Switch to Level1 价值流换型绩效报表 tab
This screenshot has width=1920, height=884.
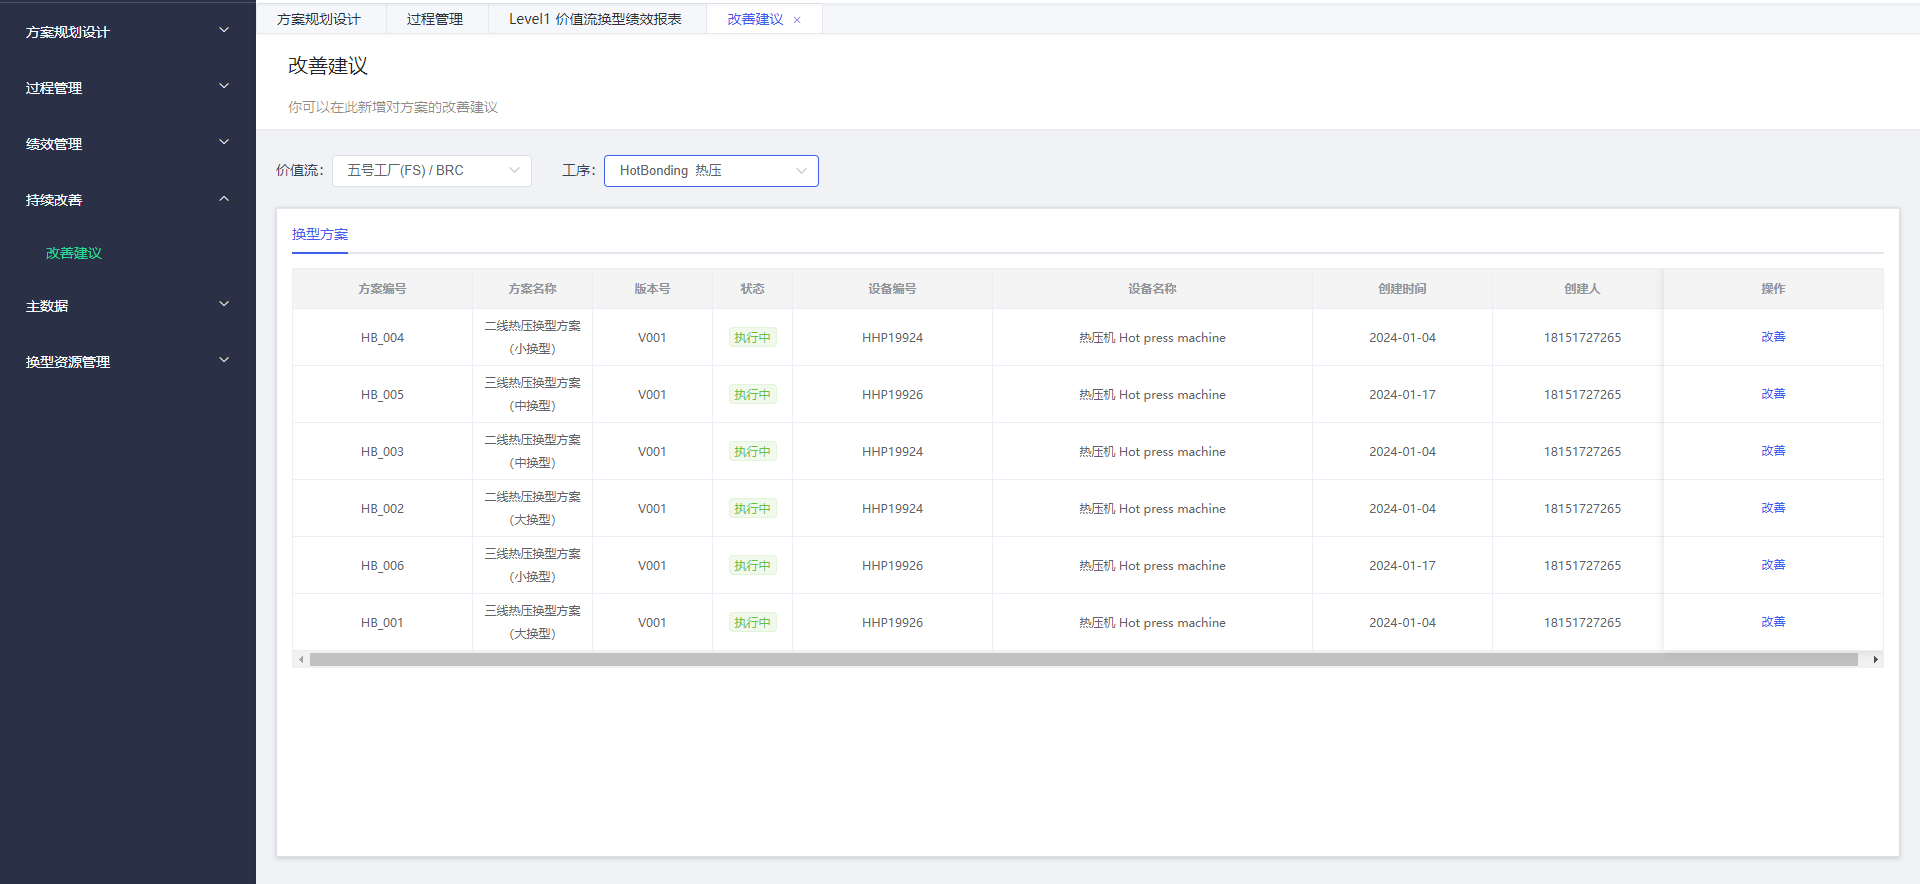coord(596,19)
